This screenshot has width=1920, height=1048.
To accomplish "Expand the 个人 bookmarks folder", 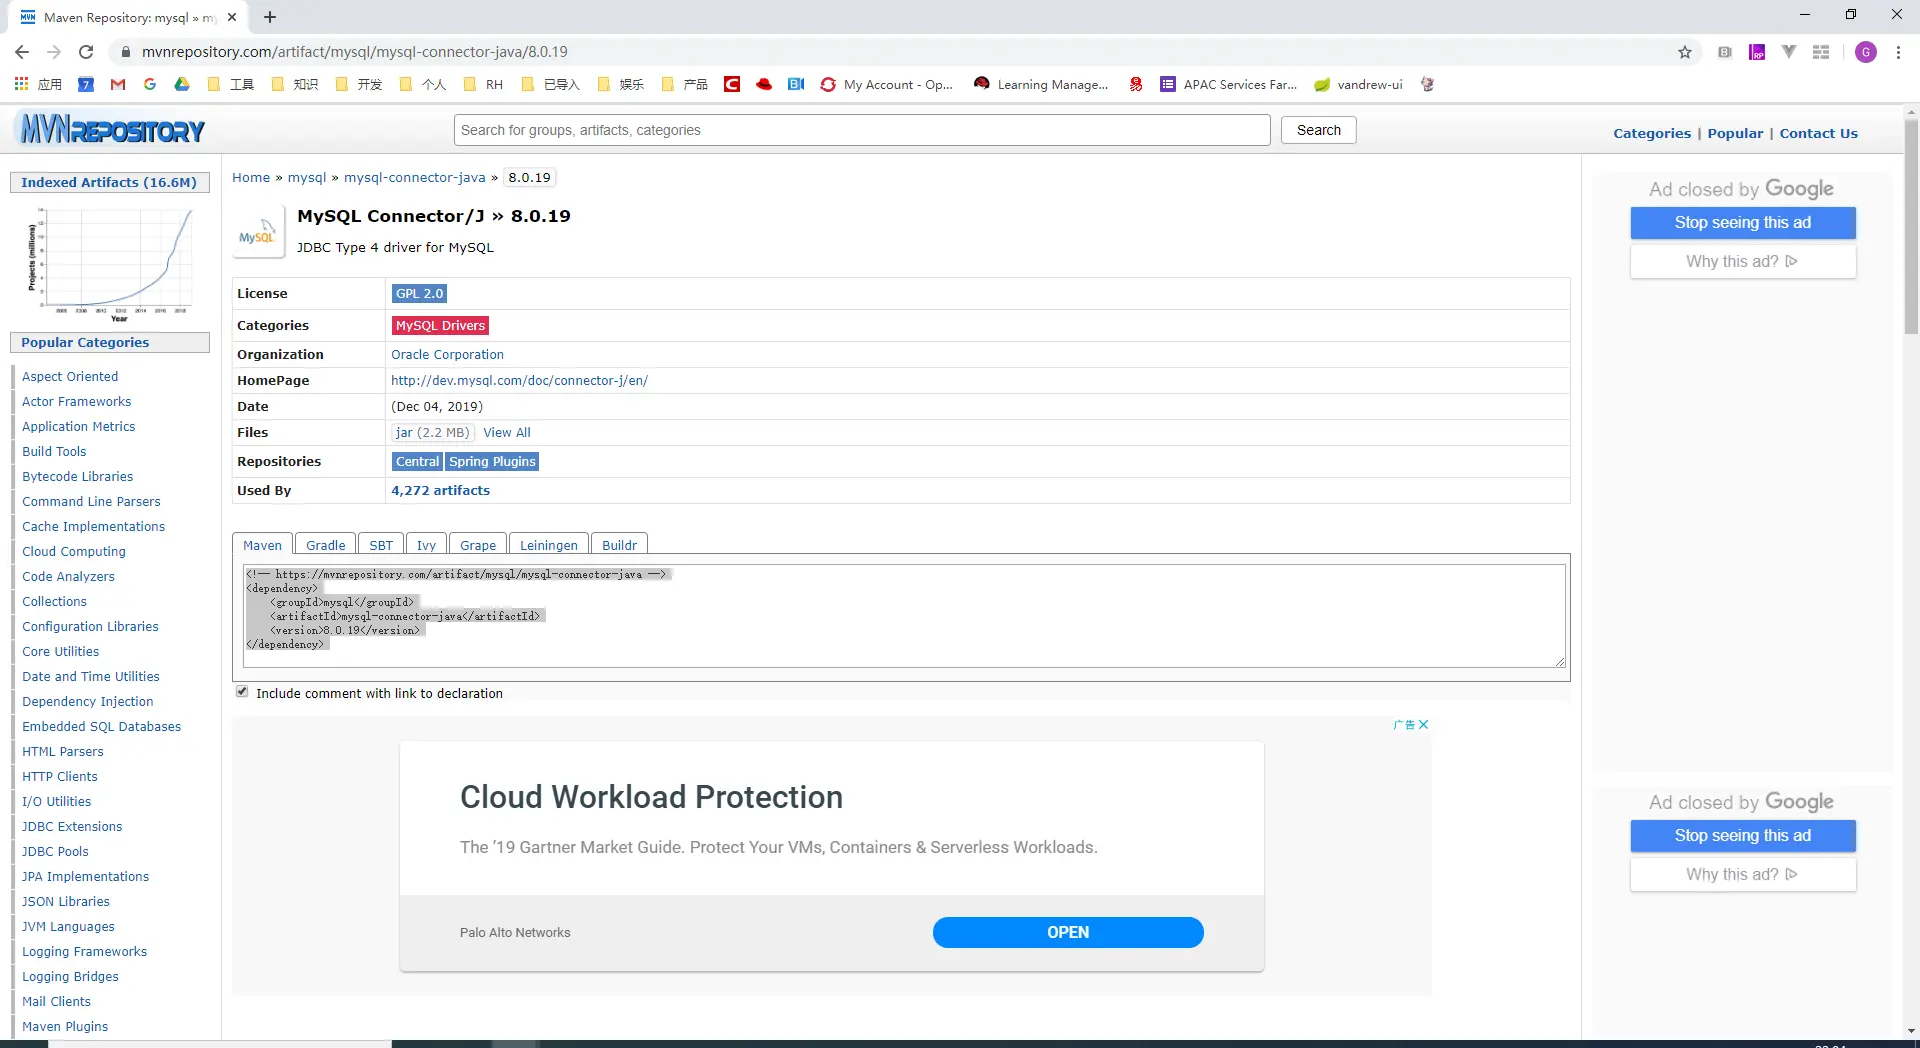I will click(x=422, y=84).
